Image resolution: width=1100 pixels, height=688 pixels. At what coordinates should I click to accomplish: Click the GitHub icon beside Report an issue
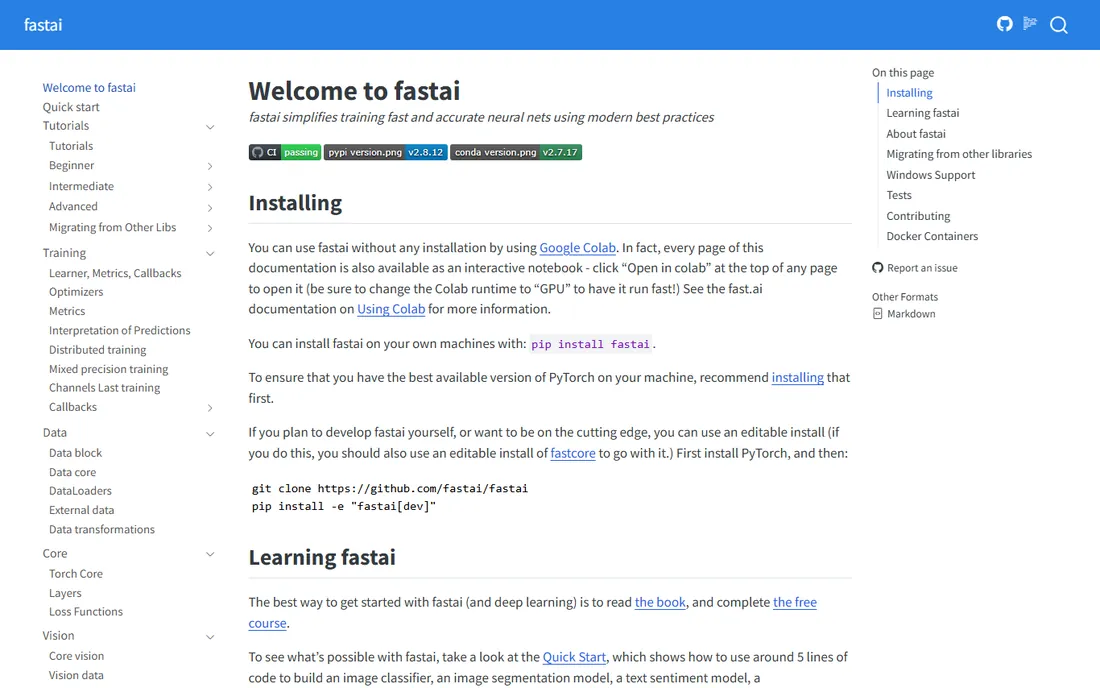click(x=878, y=268)
